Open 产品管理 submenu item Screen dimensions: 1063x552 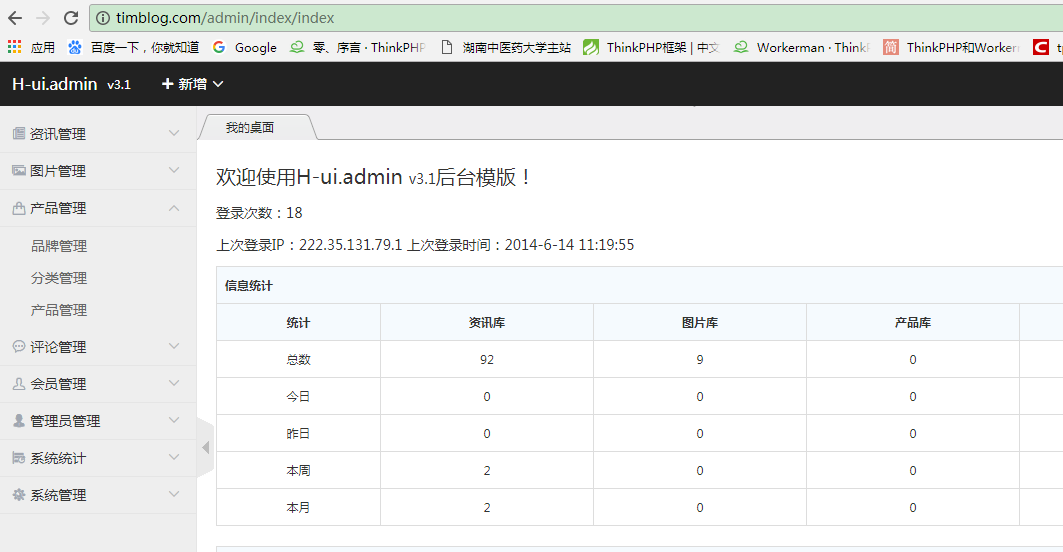[x=59, y=310]
